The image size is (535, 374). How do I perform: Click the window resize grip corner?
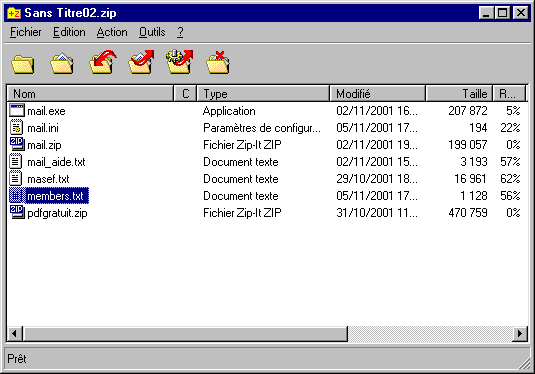click(x=524, y=363)
